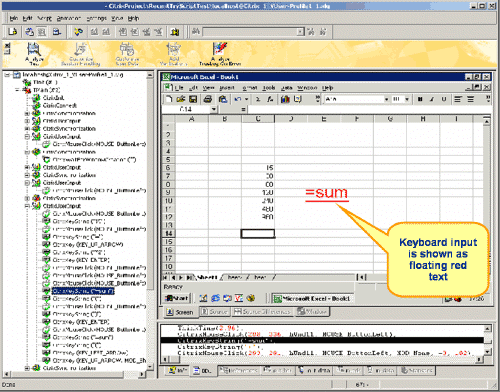Screen dimensions: 500x392
Task: Toggle the Underline button in Excel toolbar
Action: click(x=444, y=99)
